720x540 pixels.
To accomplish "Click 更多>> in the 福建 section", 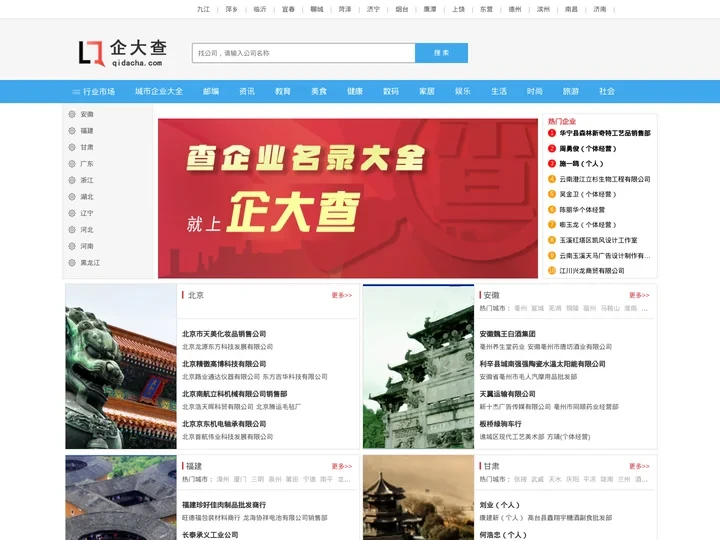I will pyautogui.click(x=342, y=466).
